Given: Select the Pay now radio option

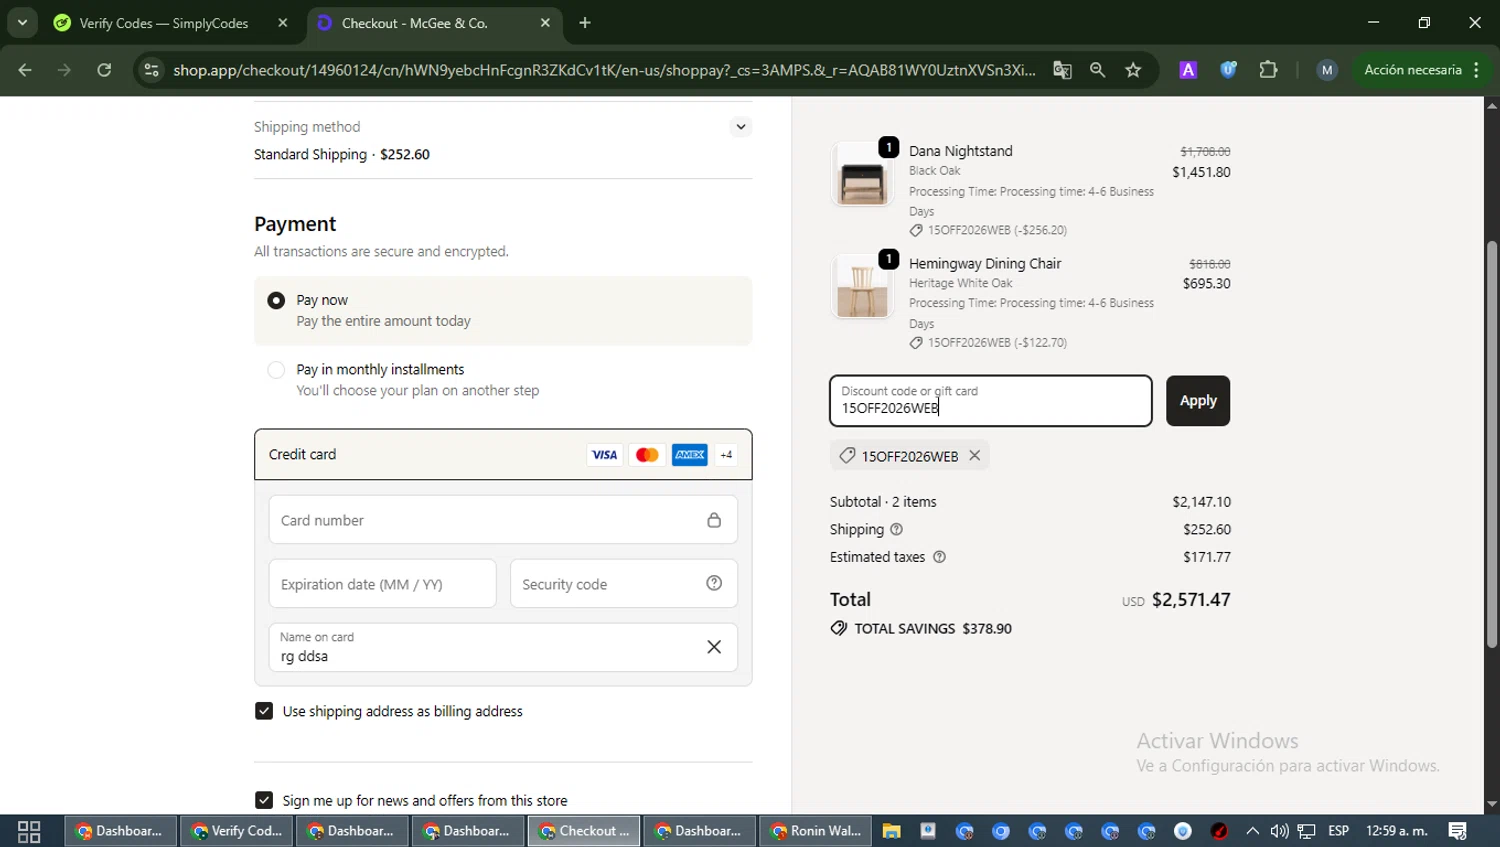Looking at the screenshot, I should tap(276, 301).
